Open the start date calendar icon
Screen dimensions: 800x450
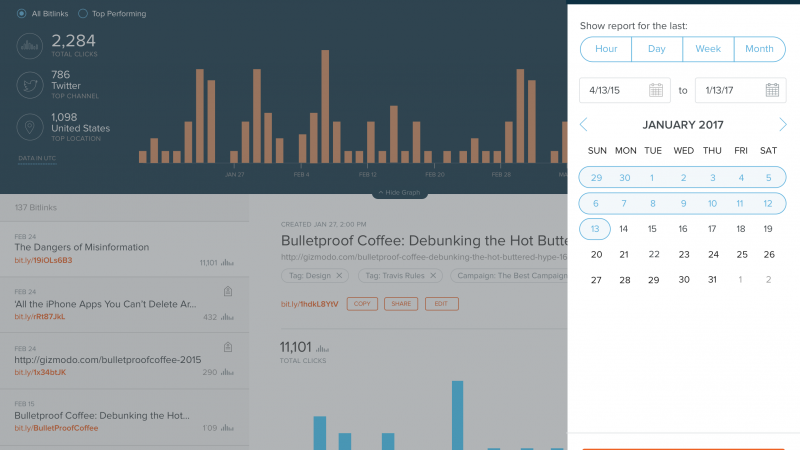click(656, 90)
